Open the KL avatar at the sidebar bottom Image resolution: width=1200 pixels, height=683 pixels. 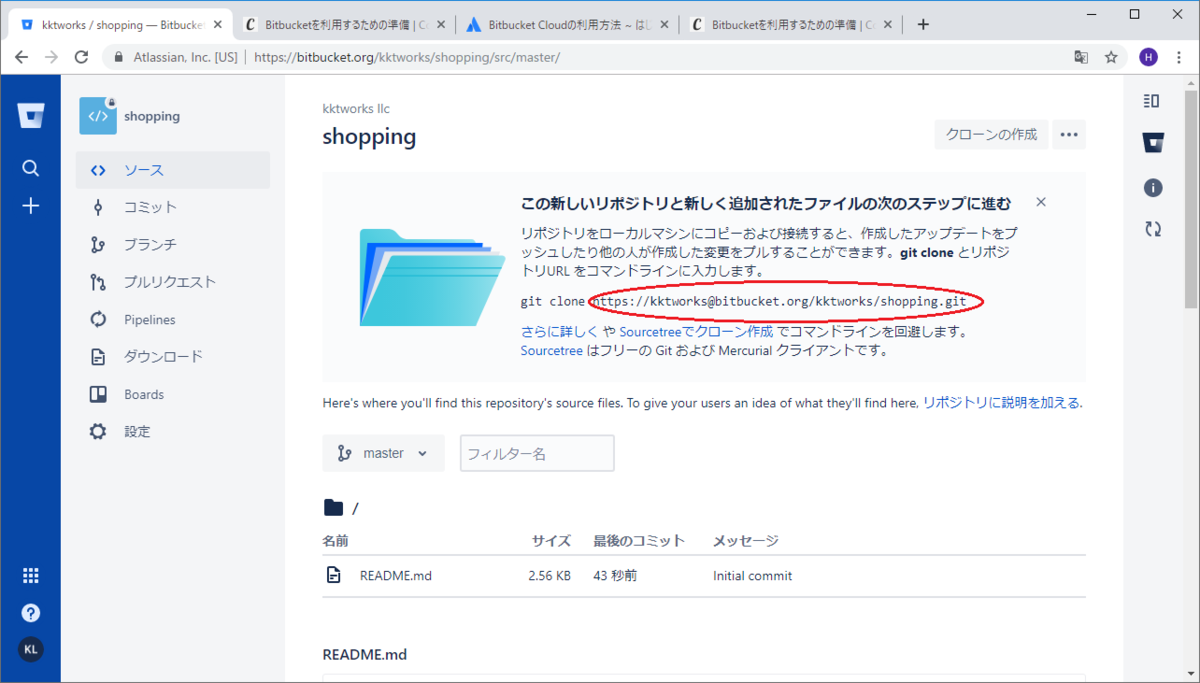(x=31, y=649)
